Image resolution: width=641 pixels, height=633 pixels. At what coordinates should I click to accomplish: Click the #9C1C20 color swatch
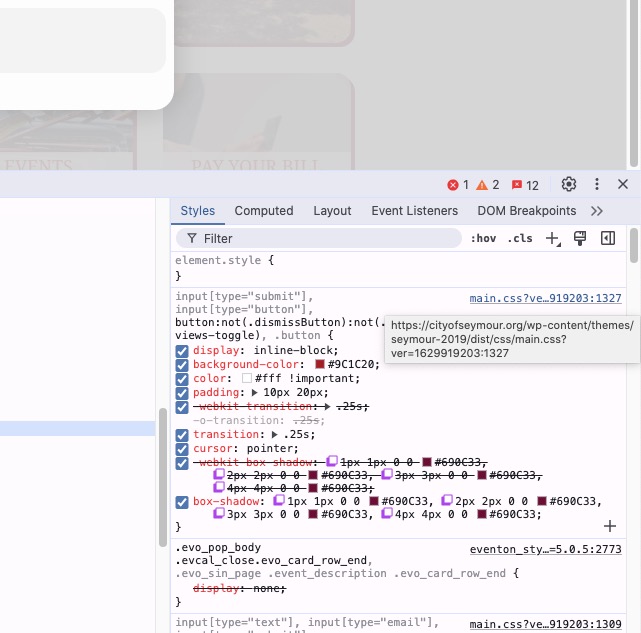(320, 365)
